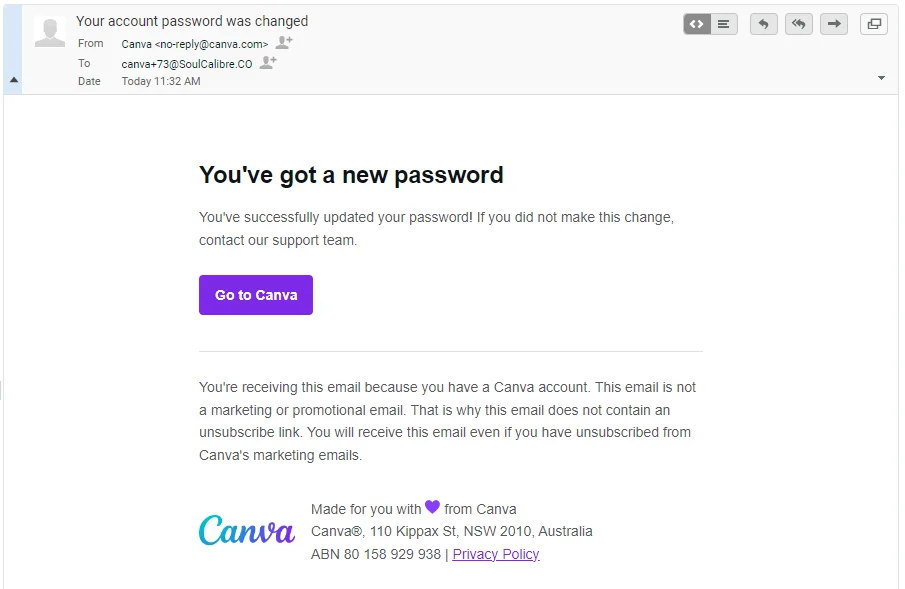Add Canva sender to contacts

click(x=284, y=42)
